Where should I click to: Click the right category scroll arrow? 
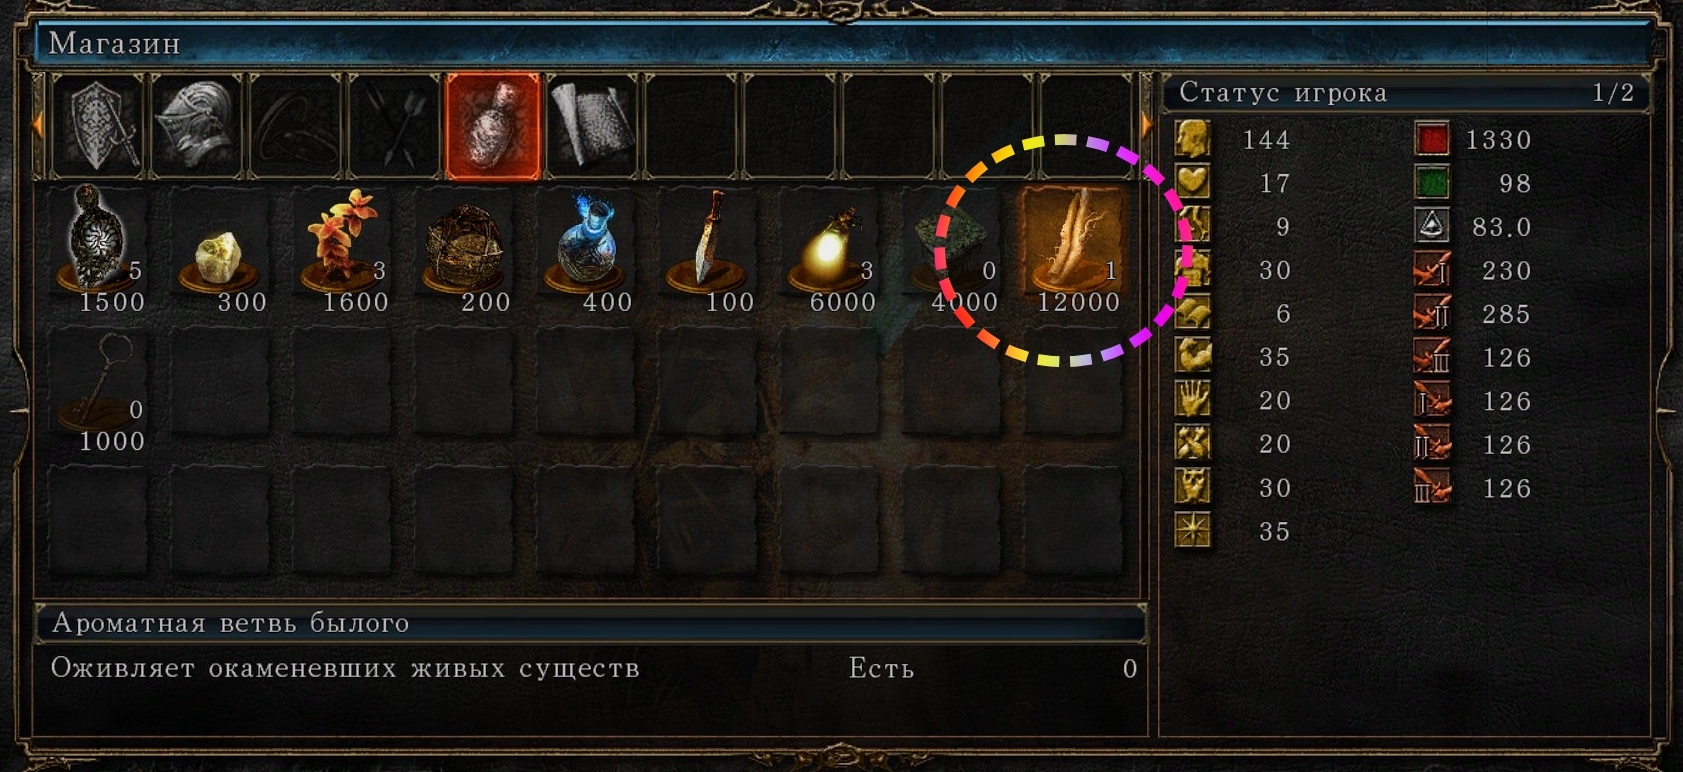1147,126
